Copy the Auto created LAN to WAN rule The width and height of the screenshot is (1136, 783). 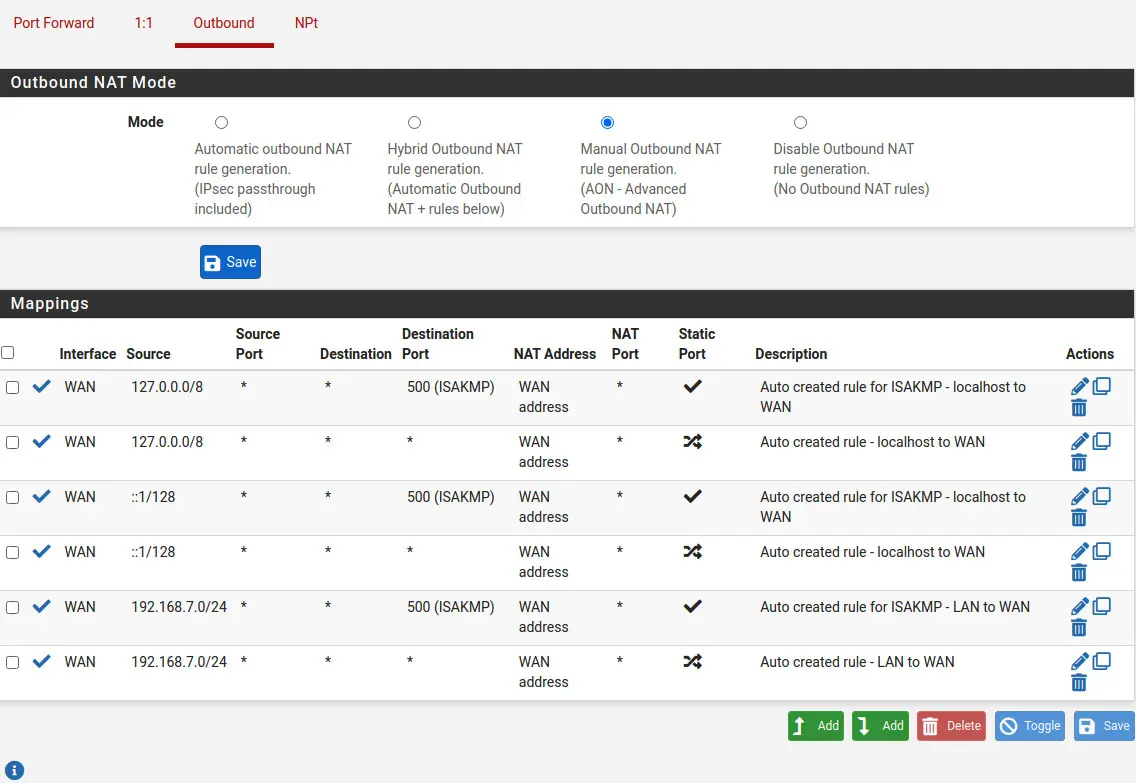point(1102,661)
